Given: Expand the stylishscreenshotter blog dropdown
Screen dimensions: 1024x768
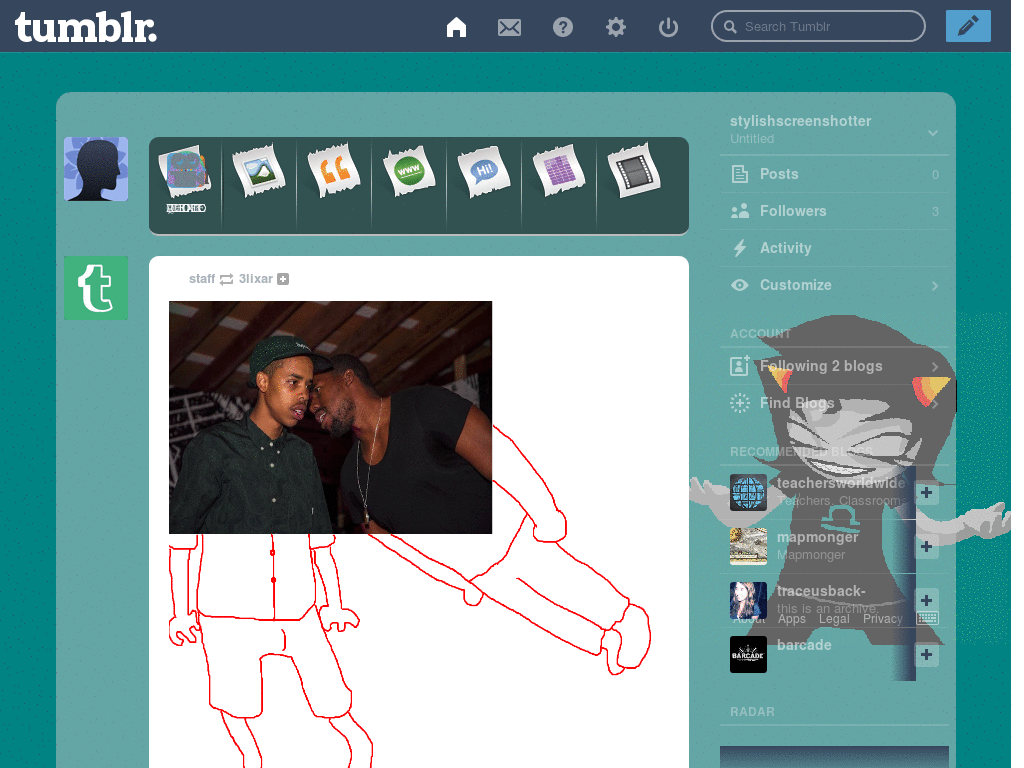Looking at the screenshot, I should tap(933, 133).
